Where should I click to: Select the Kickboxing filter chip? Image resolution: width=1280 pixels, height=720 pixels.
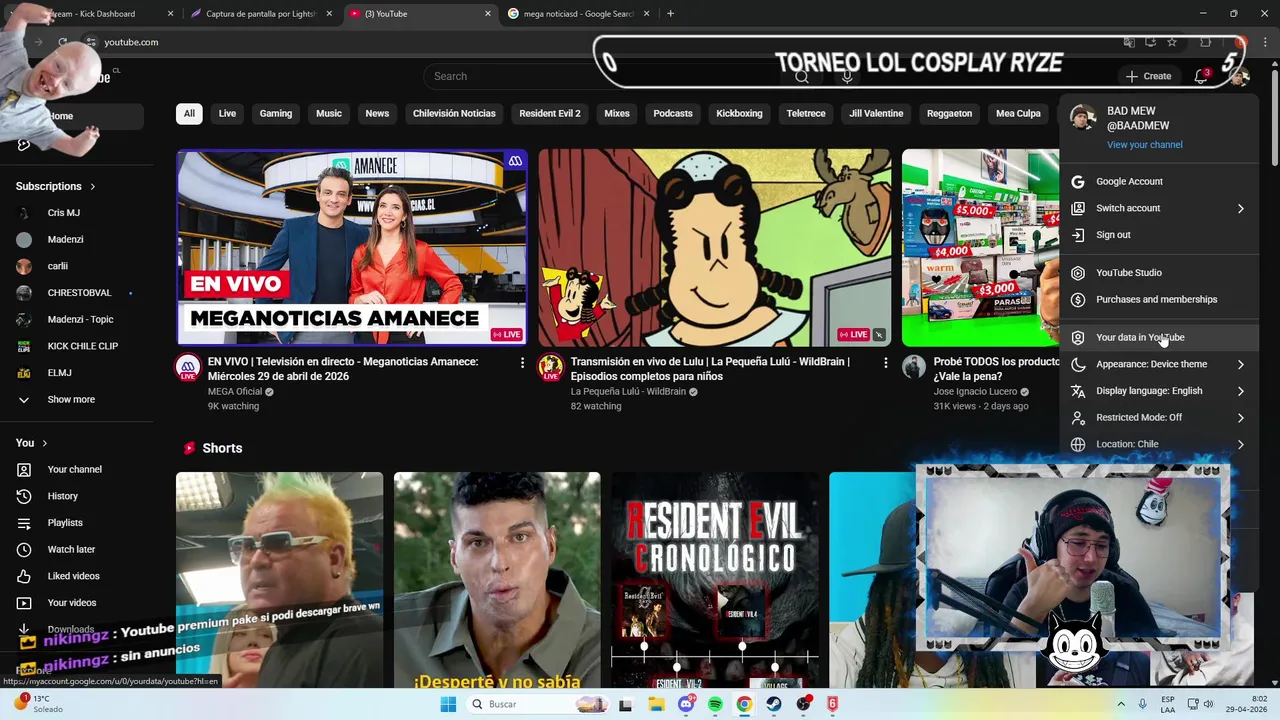click(739, 113)
